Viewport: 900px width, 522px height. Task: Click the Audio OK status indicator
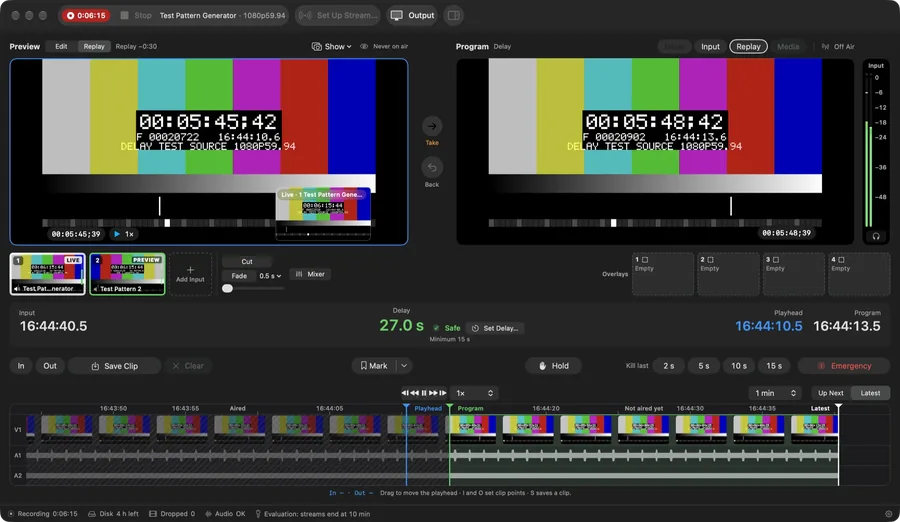pyautogui.click(x=225, y=514)
